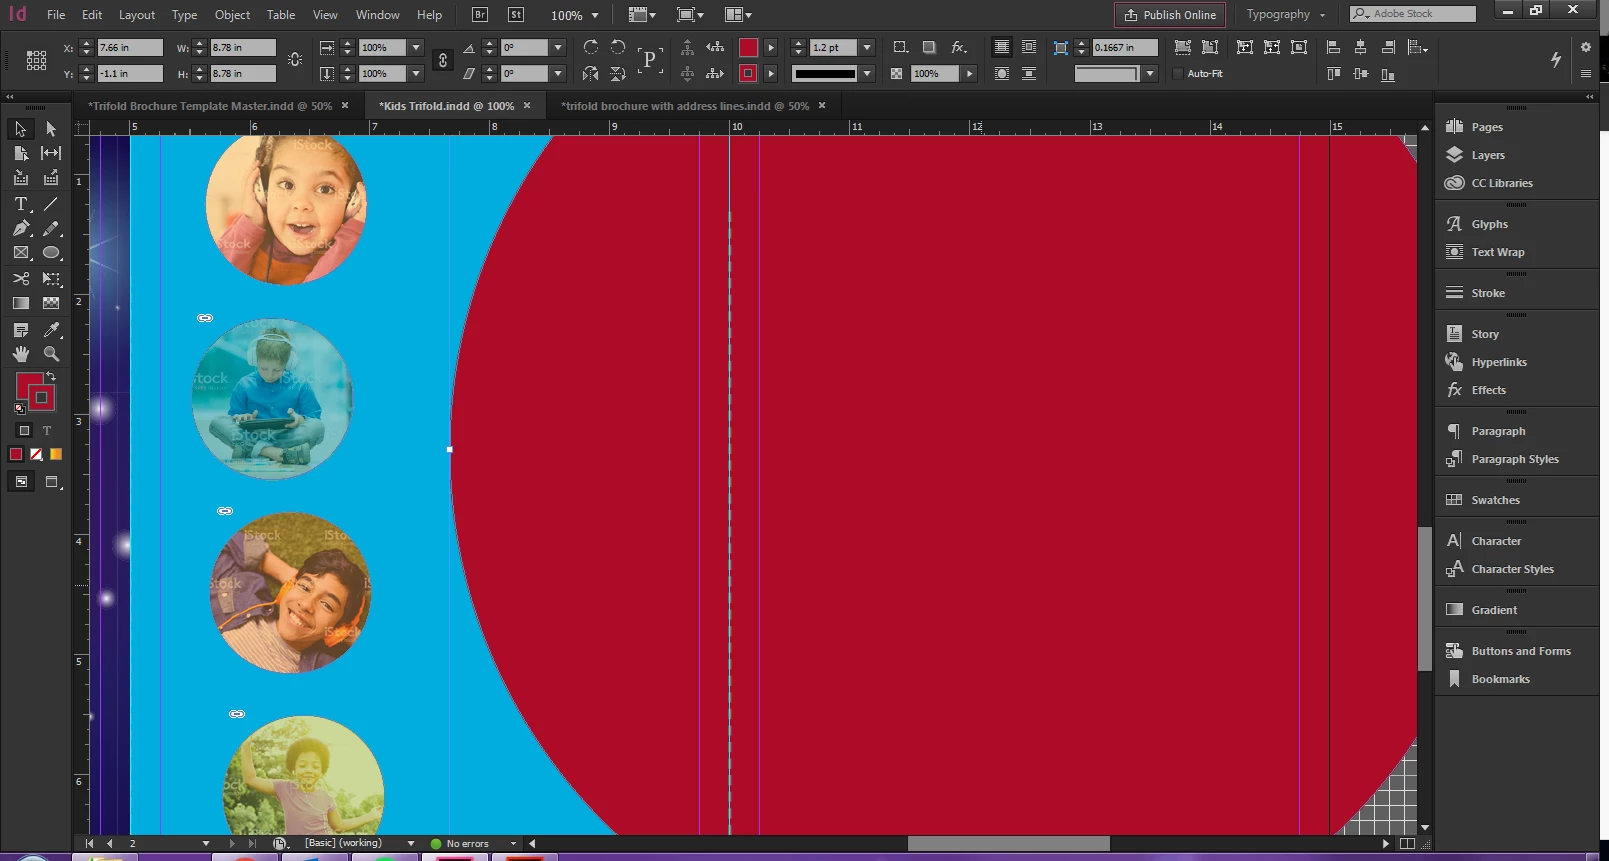Open the opacity 100% flyout arrow
Screen dimensions: 1609x861
point(969,73)
